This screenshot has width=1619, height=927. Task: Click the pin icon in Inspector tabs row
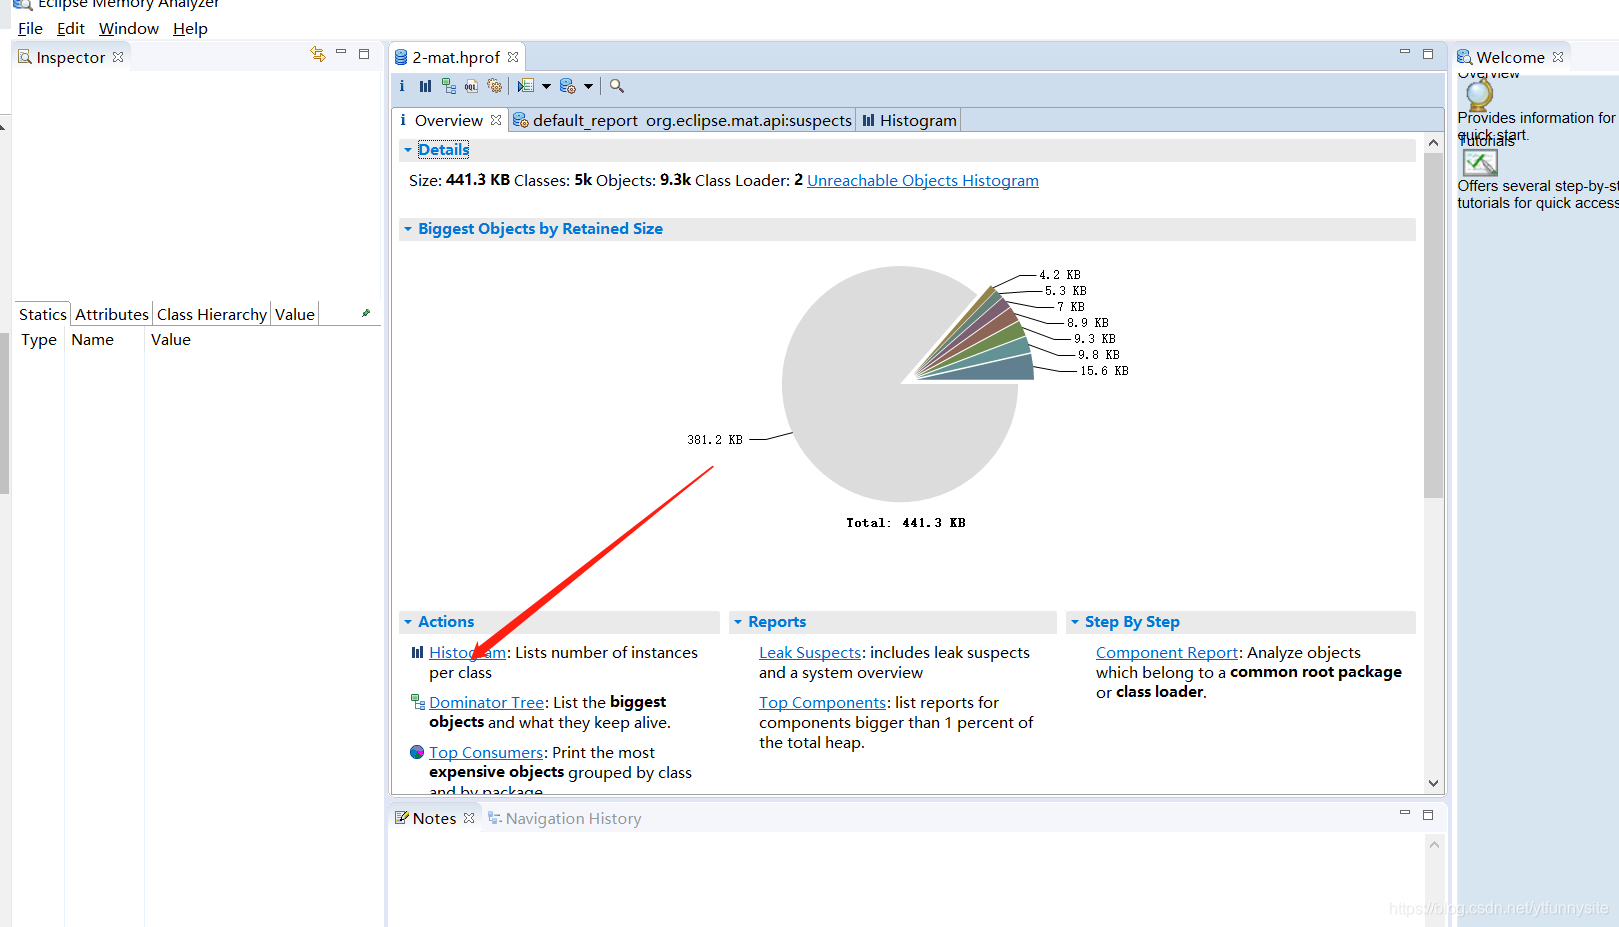coord(366,313)
